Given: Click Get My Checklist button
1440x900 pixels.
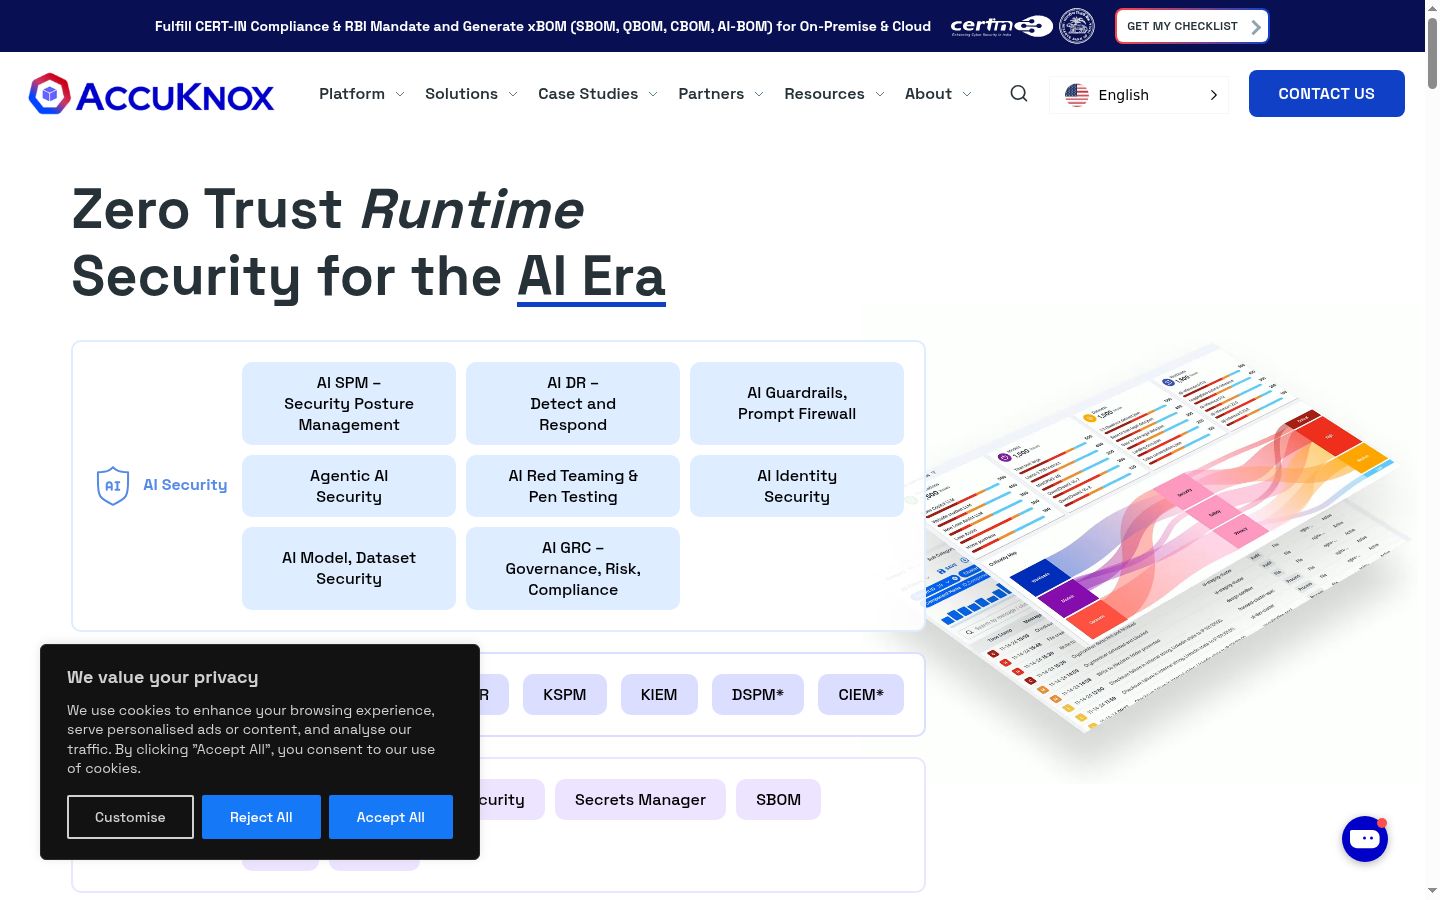Looking at the screenshot, I should pos(1192,26).
